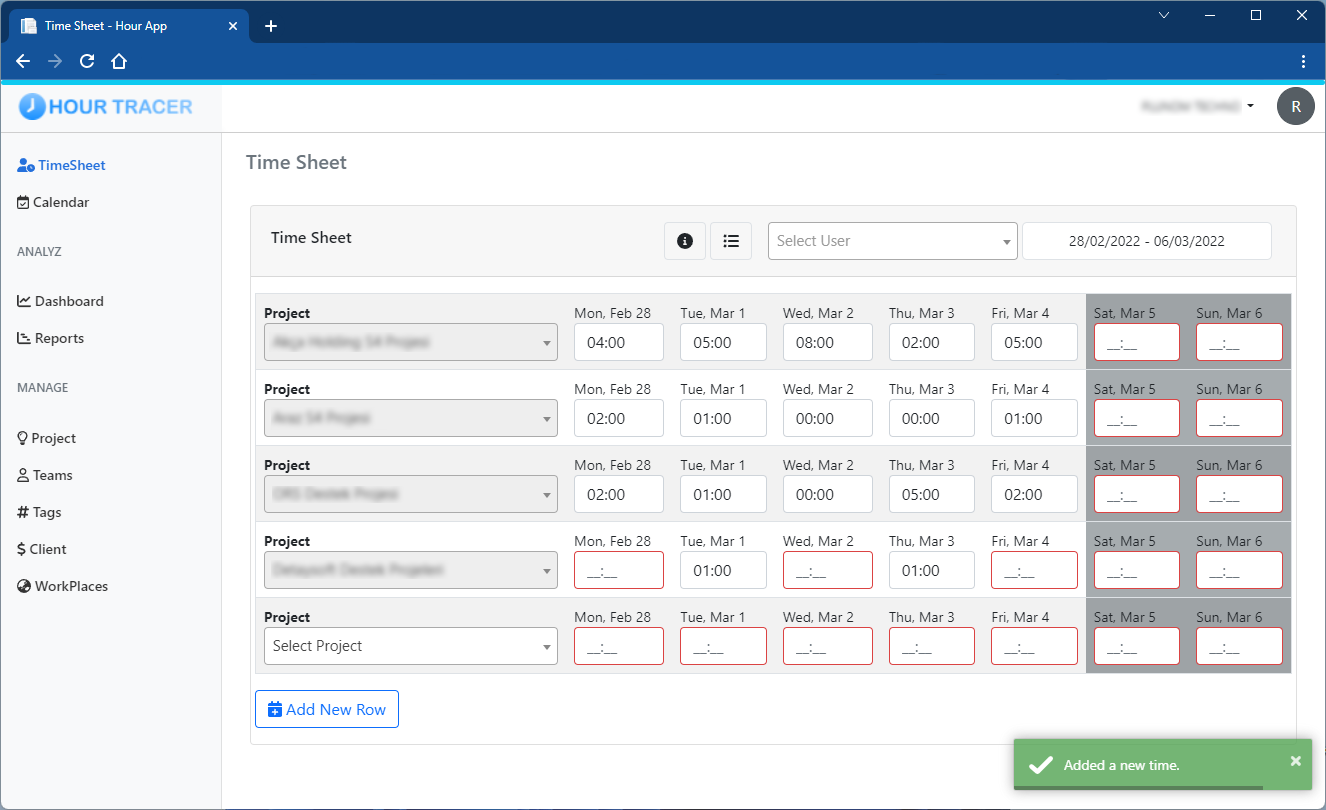
Task: Open Dashboard in sidebar
Action: coord(60,301)
